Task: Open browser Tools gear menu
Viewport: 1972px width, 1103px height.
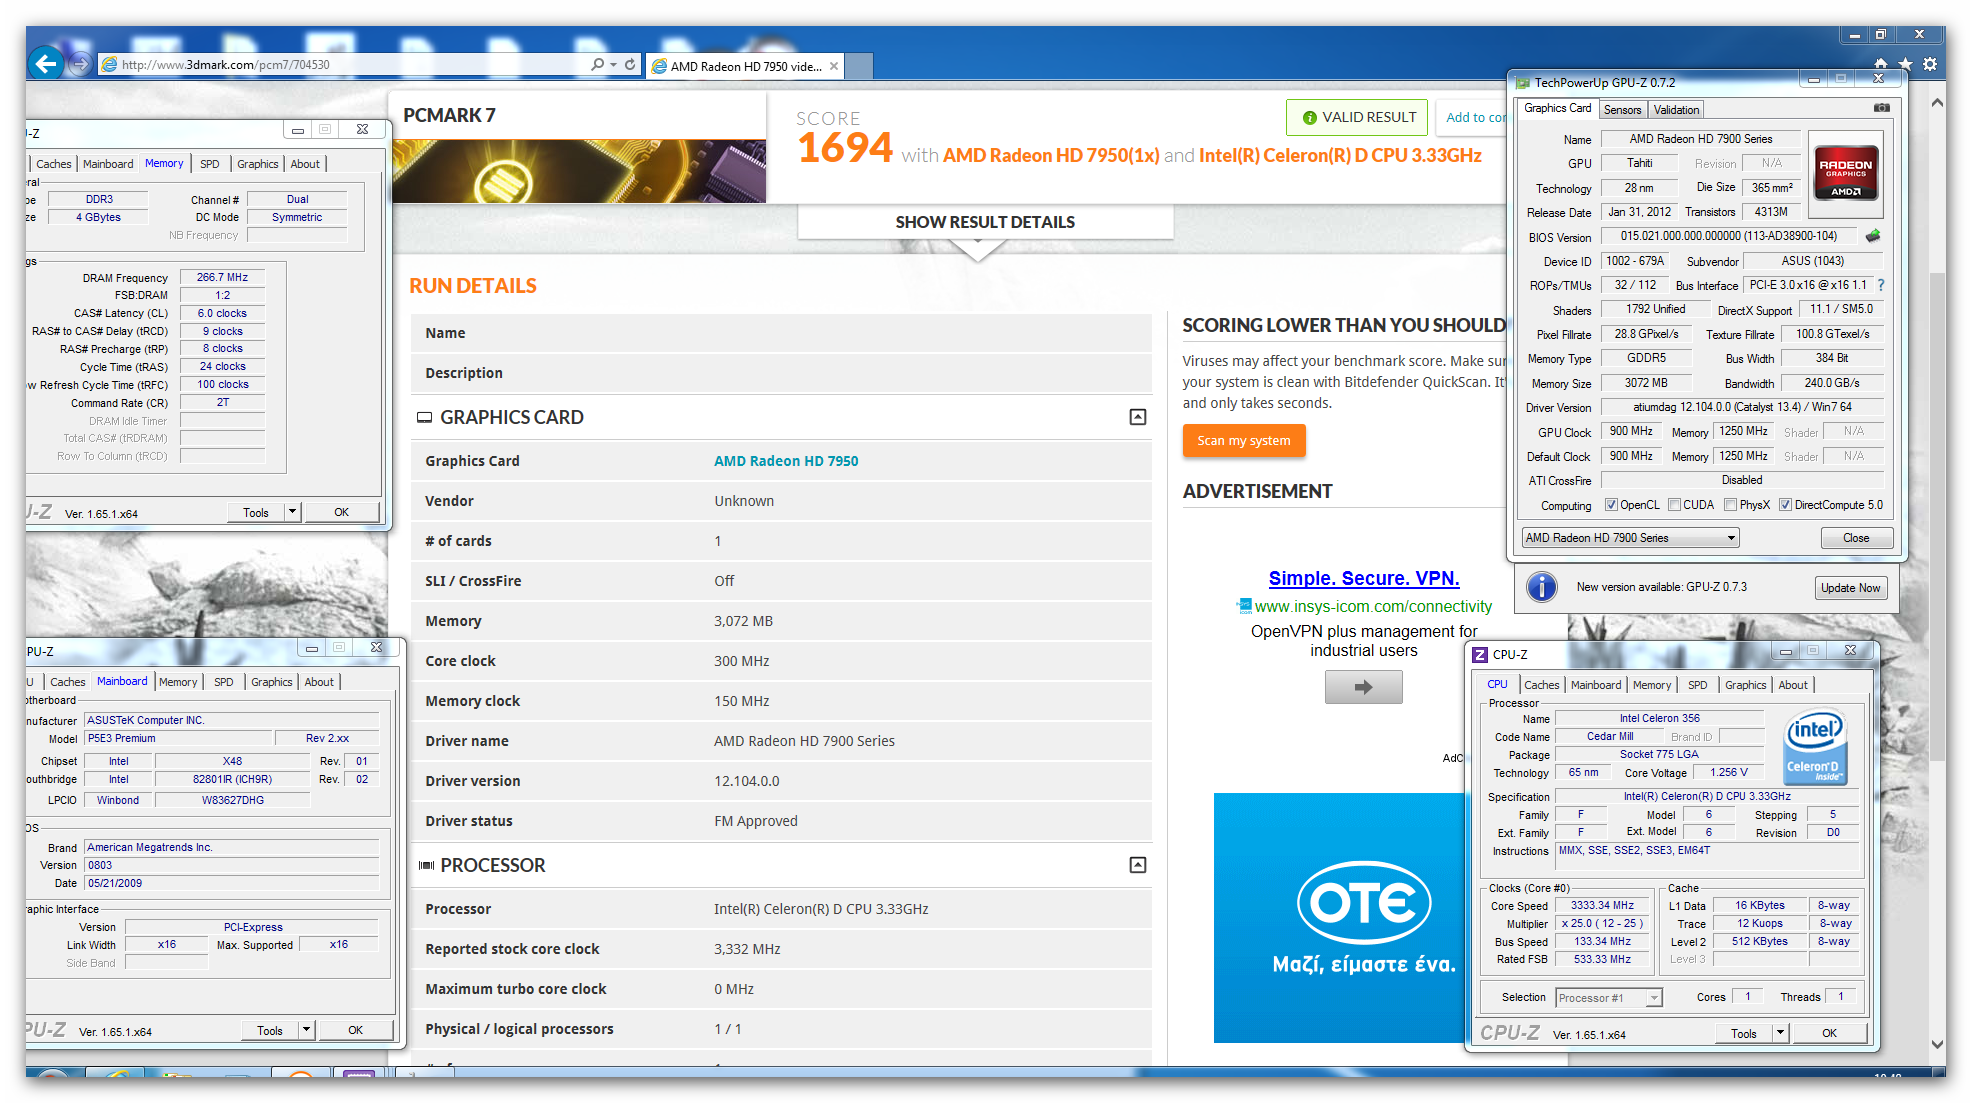Action: coord(1930,64)
